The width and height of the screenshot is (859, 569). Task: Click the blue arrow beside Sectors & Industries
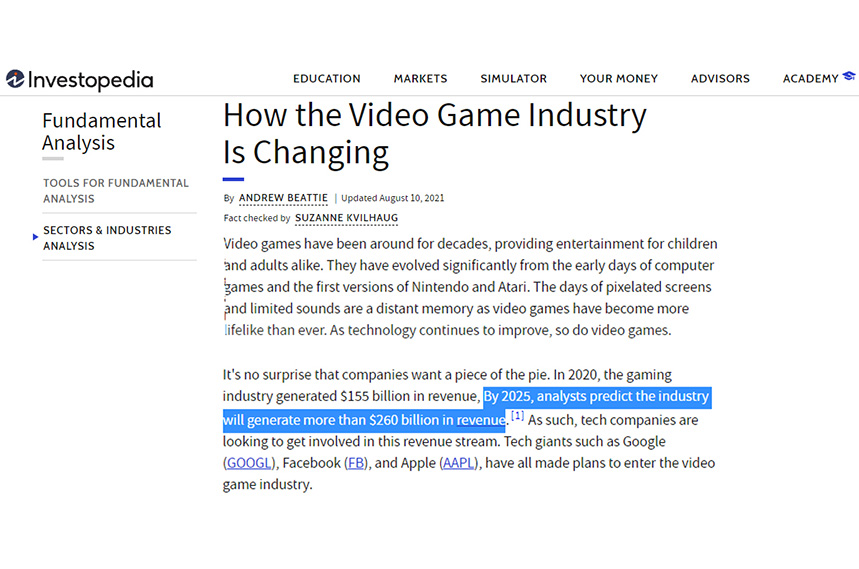coord(36,237)
